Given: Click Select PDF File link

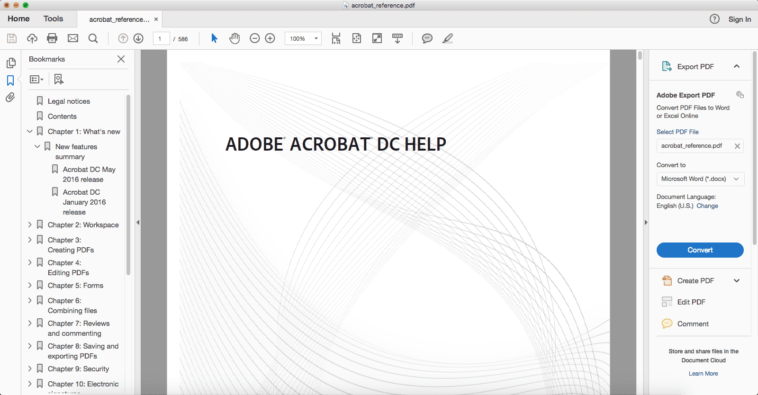Looking at the screenshot, I should (677, 132).
